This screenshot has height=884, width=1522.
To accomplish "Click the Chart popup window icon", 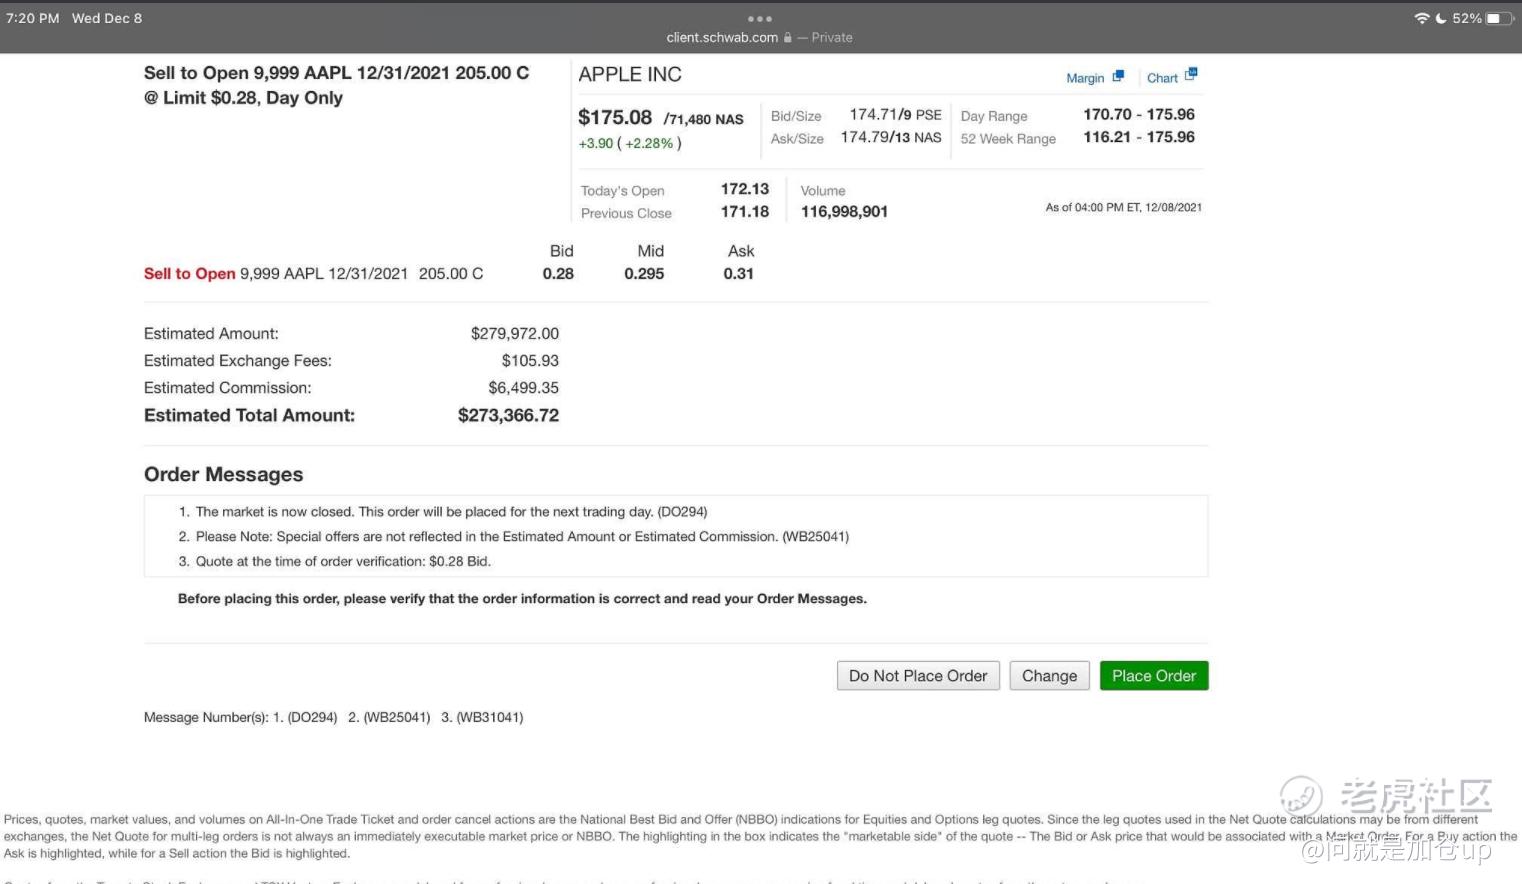I will [x=1190, y=75].
